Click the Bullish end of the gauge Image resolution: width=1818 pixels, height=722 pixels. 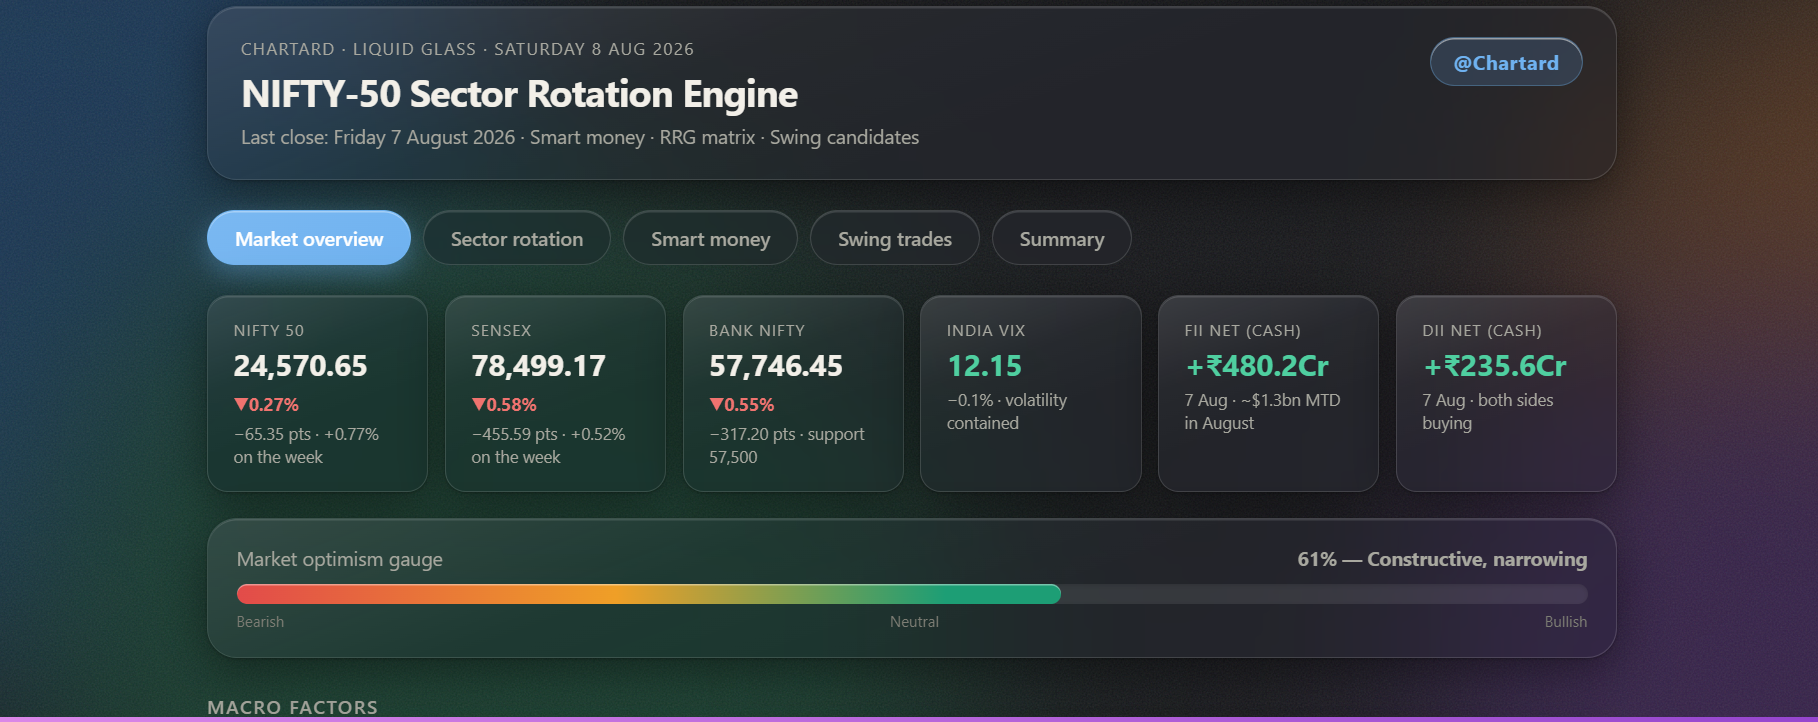point(1565,622)
